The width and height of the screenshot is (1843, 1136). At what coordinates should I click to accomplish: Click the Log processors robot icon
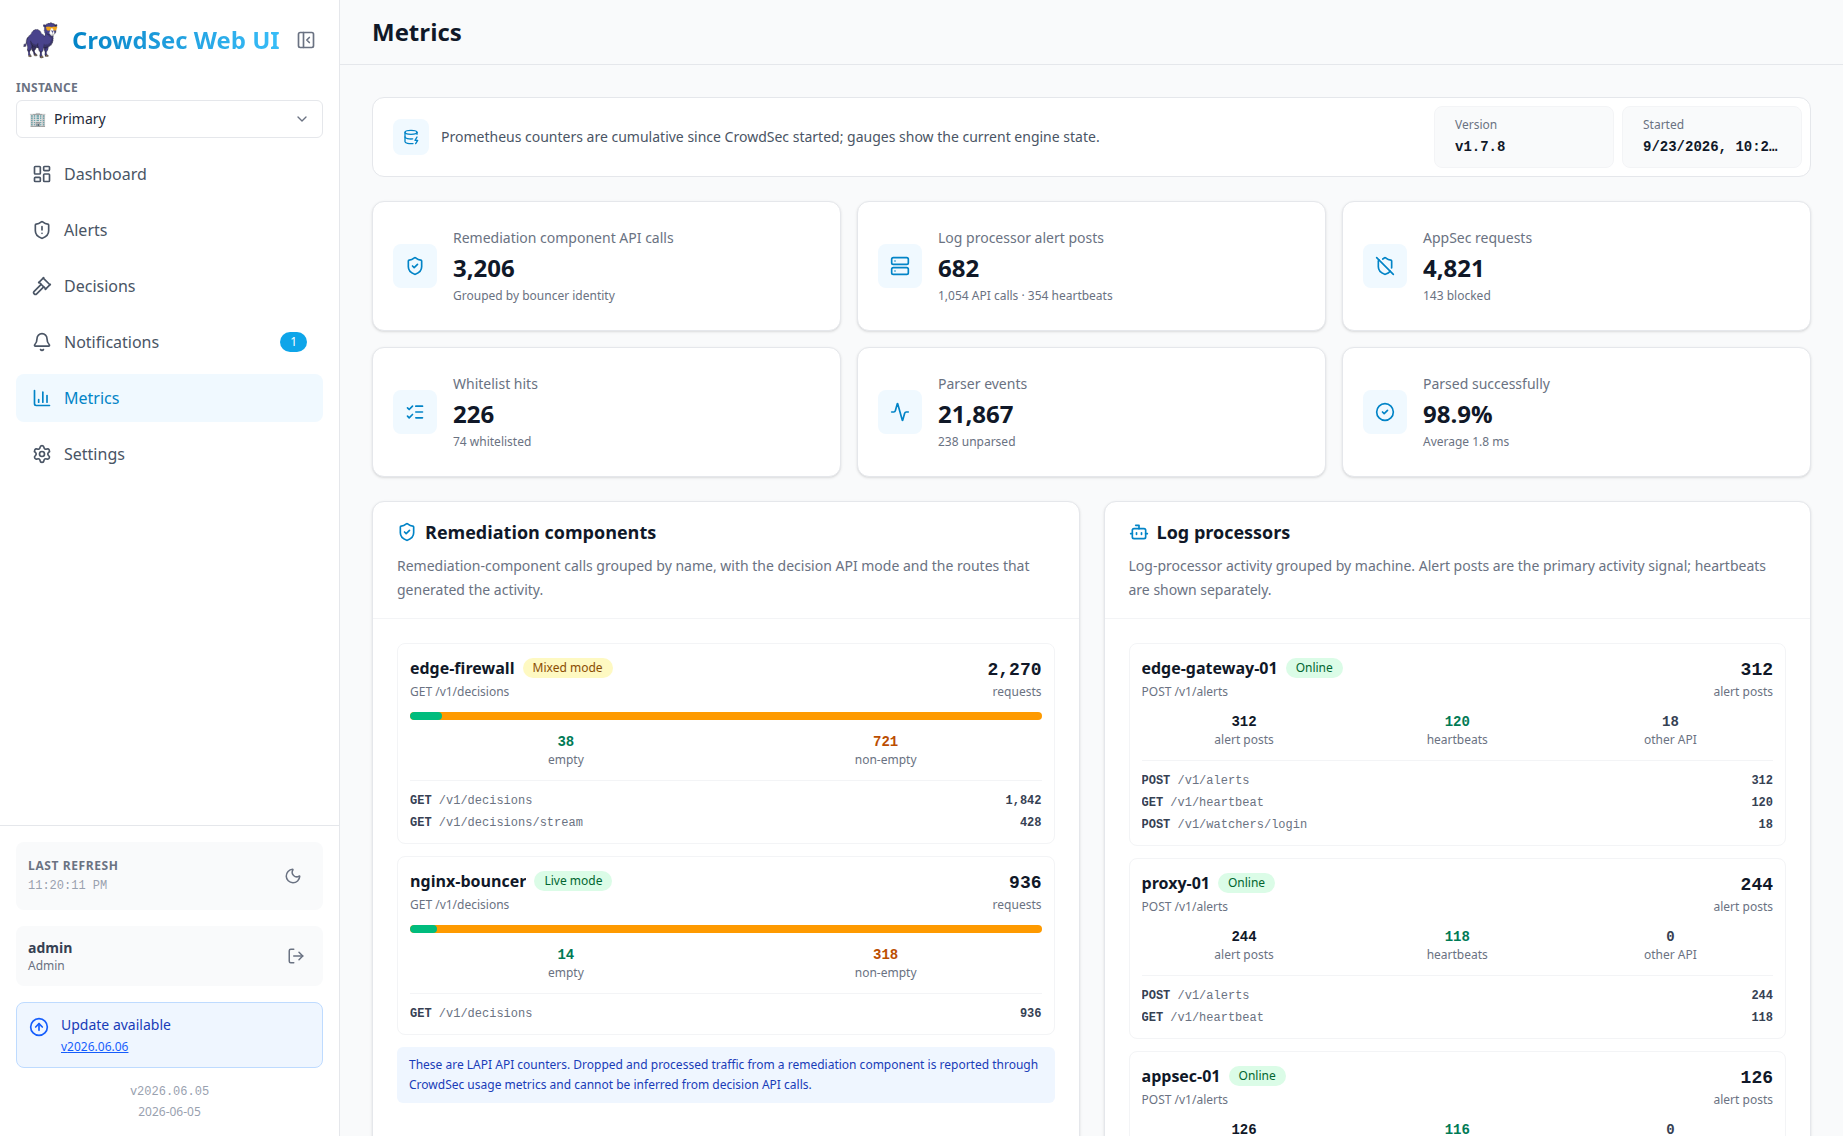coord(1139,532)
